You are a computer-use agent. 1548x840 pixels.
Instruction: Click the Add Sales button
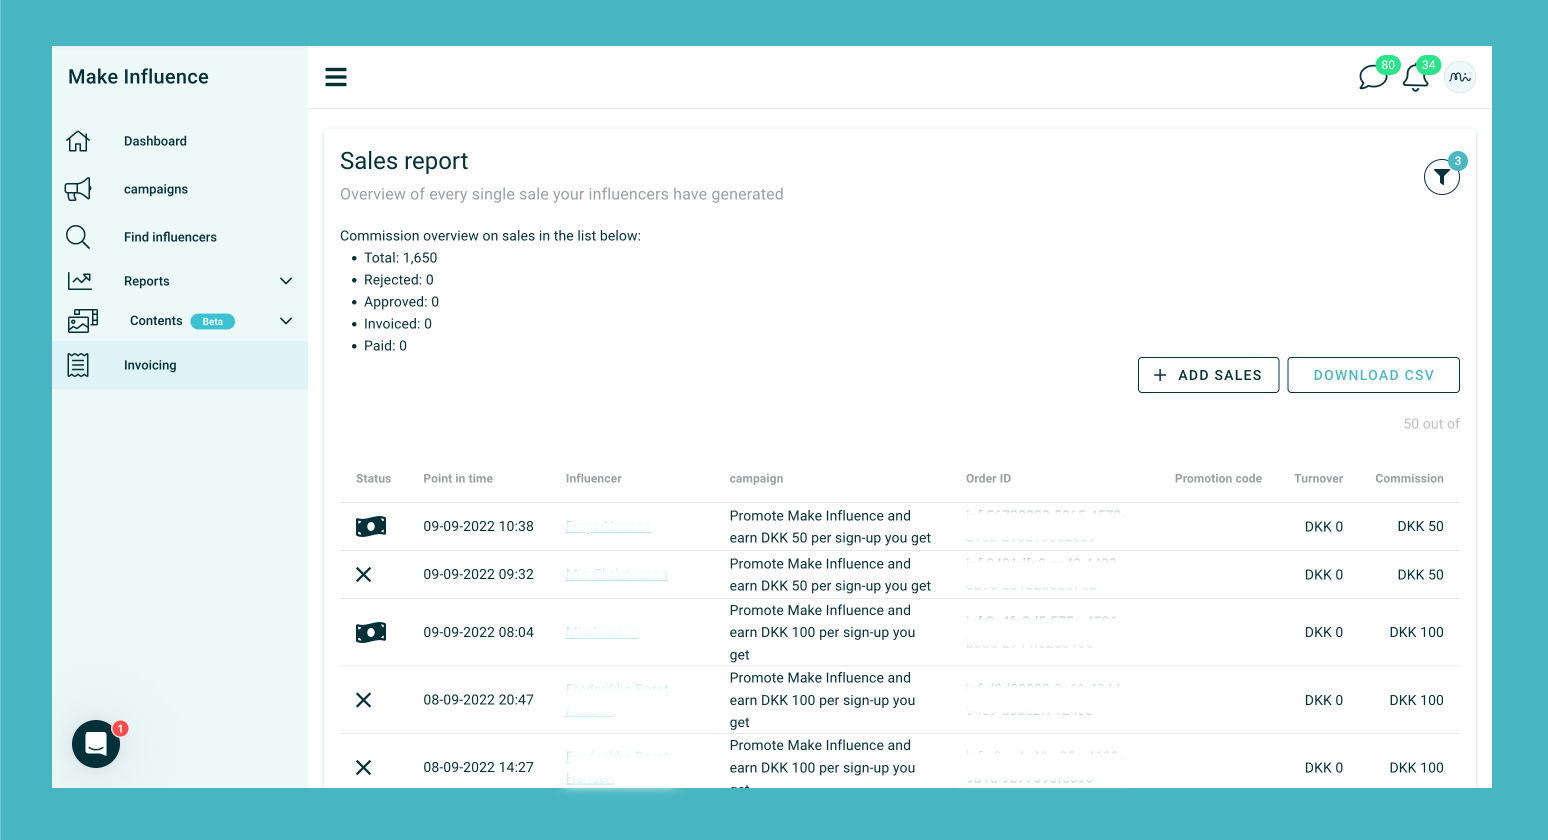click(x=1208, y=375)
